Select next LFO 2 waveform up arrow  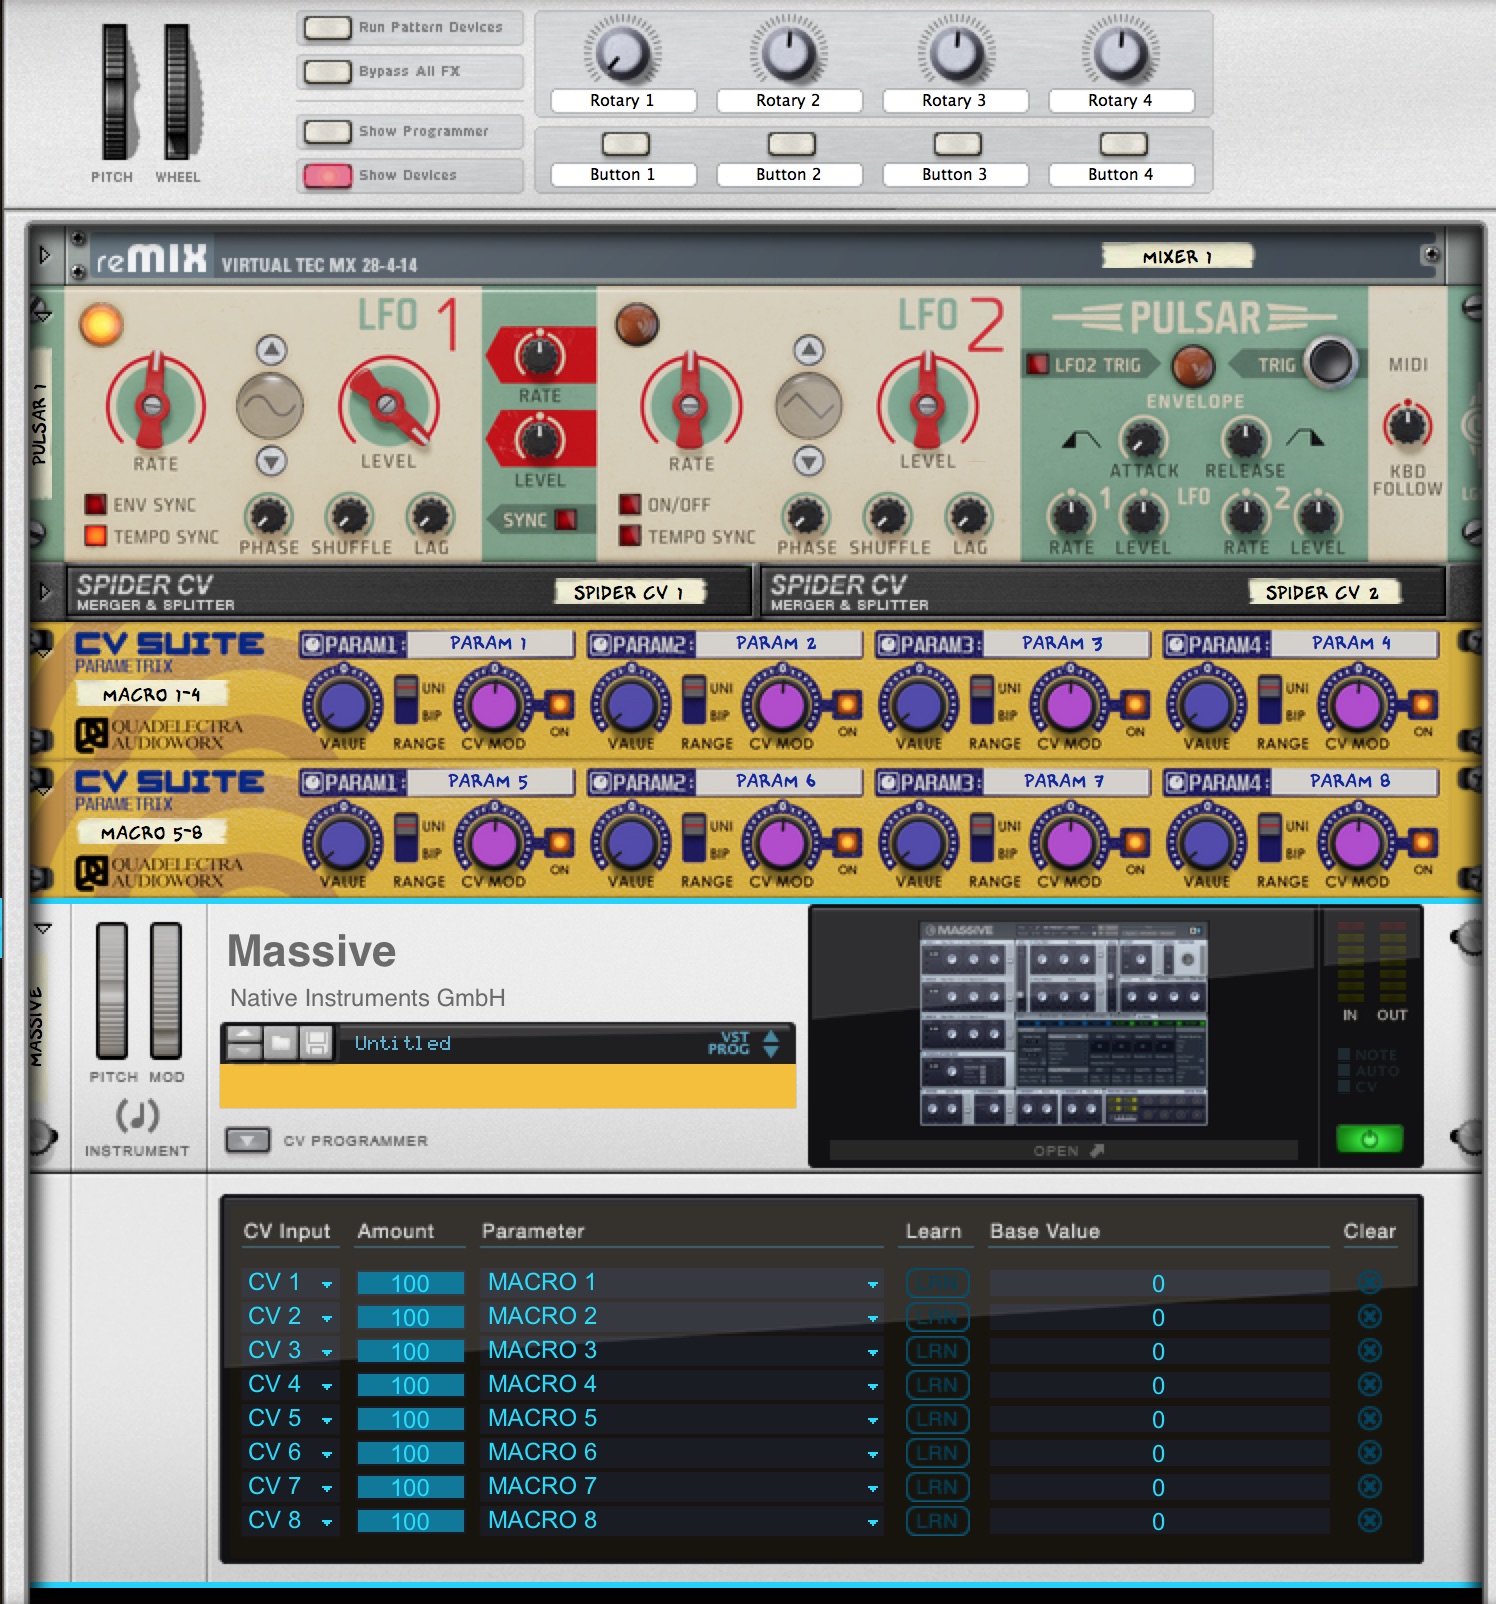coord(809,350)
